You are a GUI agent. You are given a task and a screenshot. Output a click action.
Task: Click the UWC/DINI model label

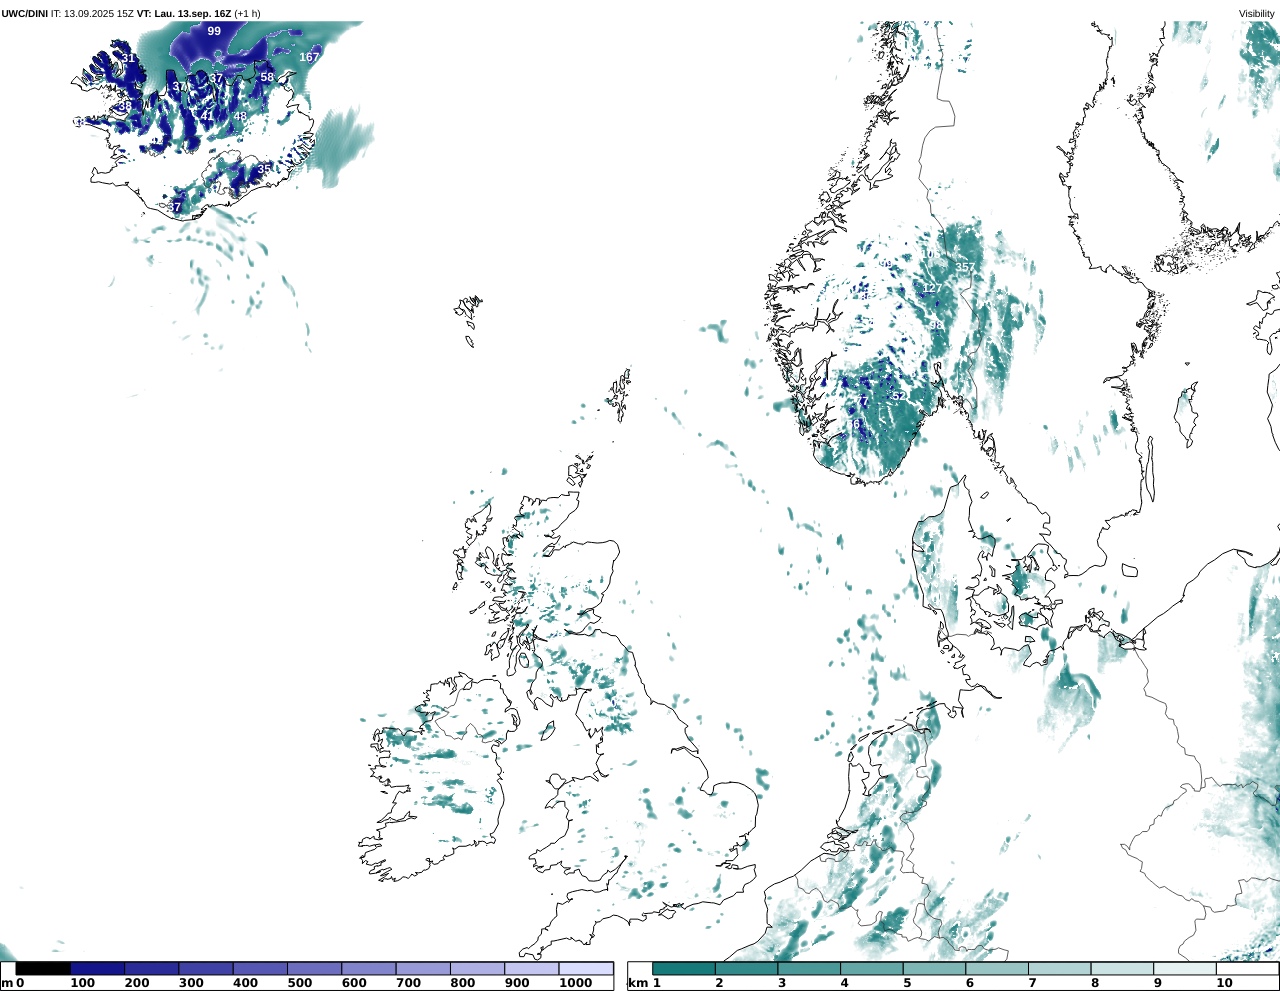tap(24, 14)
